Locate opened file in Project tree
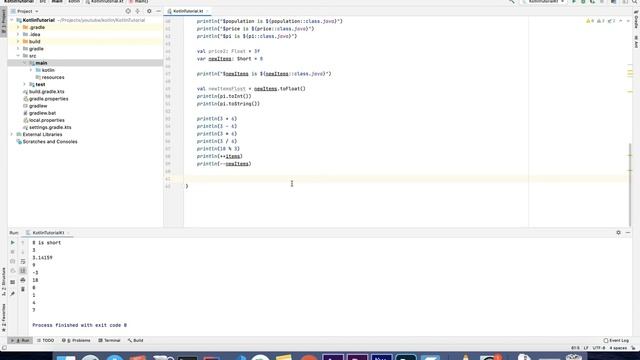The width and height of the screenshot is (640, 360). coord(128,11)
